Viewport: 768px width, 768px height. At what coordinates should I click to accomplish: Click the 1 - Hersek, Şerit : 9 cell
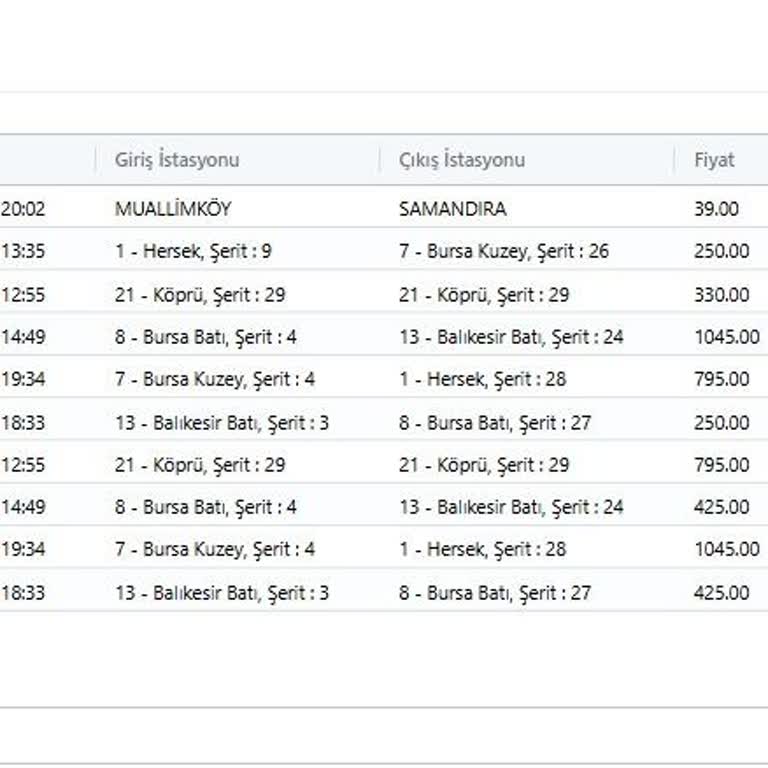193,252
